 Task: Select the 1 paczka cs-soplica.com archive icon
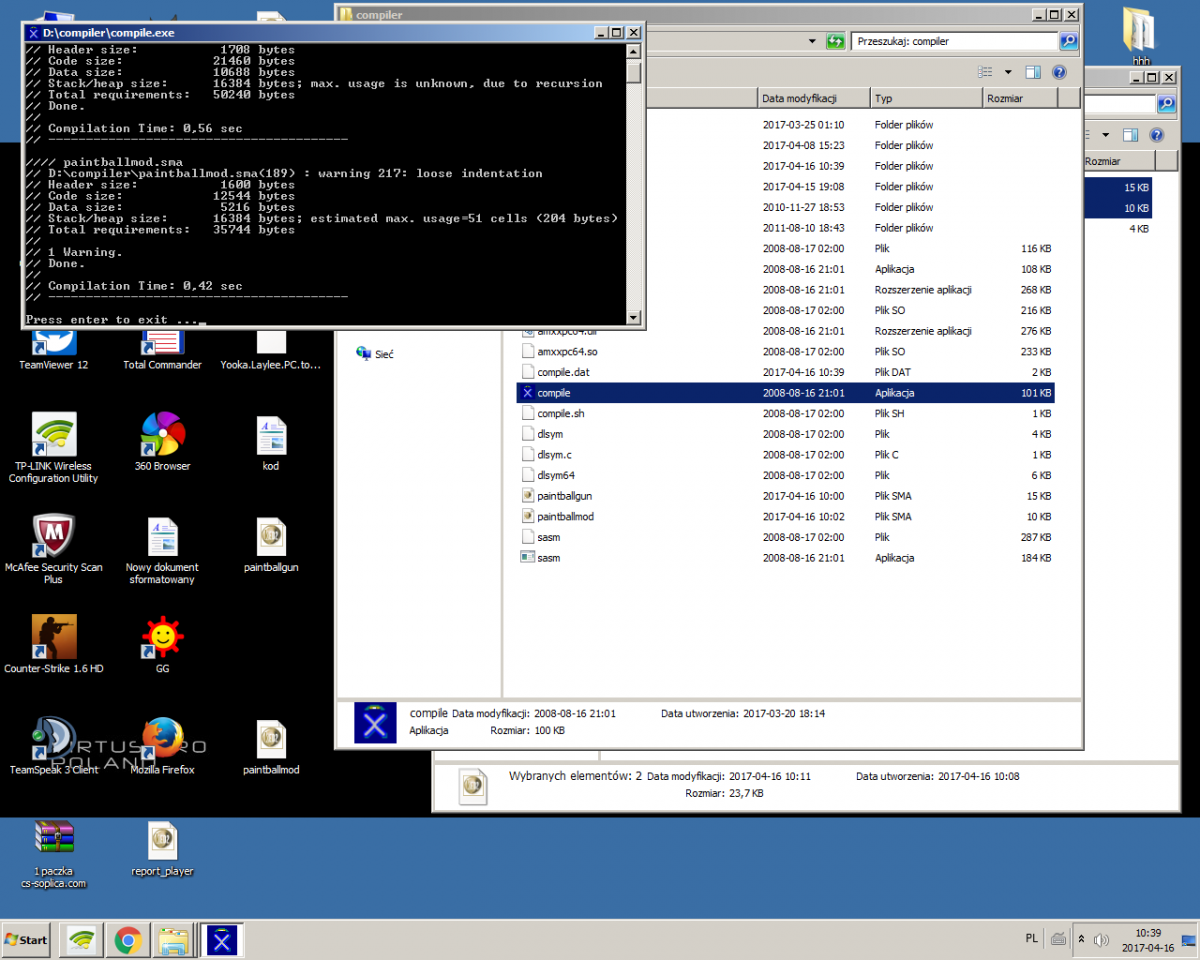click(54, 840)
